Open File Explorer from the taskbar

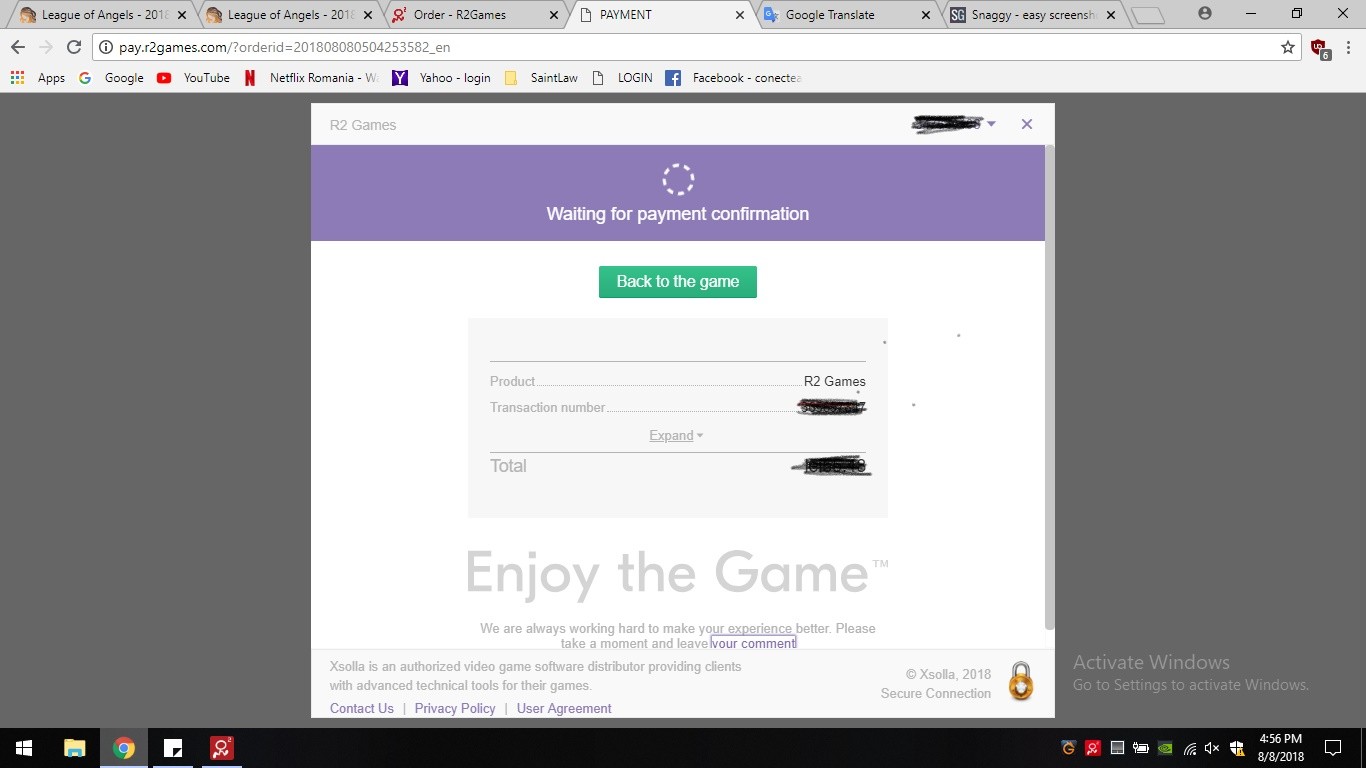[x=75, y=748]
